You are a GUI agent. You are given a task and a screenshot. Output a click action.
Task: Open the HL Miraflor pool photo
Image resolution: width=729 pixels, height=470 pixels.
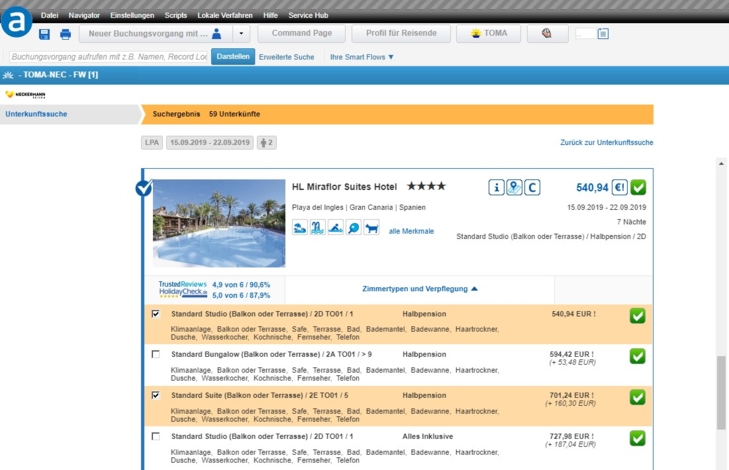(219, 223)
